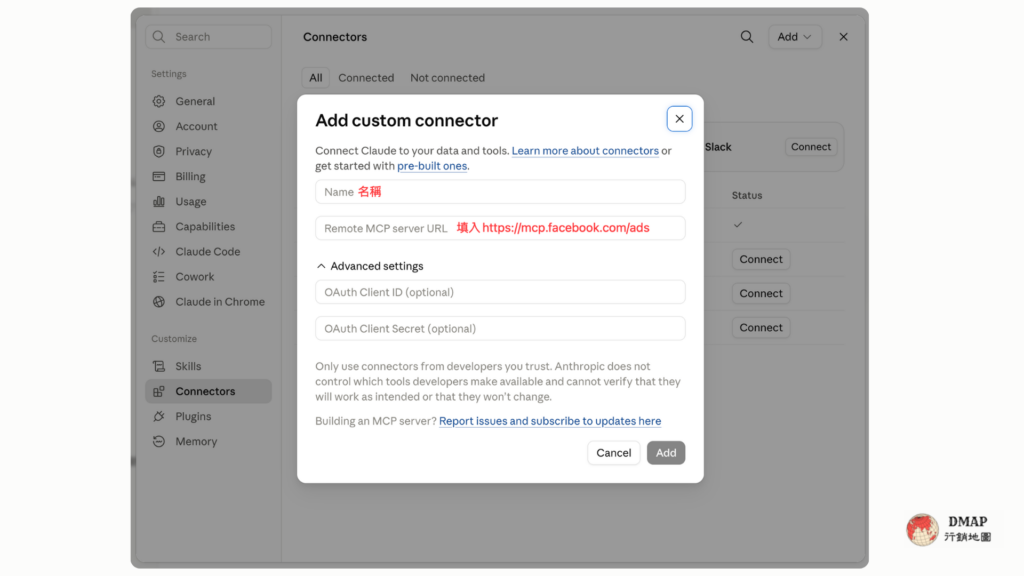Open Claude in Chrome settings
Screen dimensions: 1024x576
click(x=208, y=302)
